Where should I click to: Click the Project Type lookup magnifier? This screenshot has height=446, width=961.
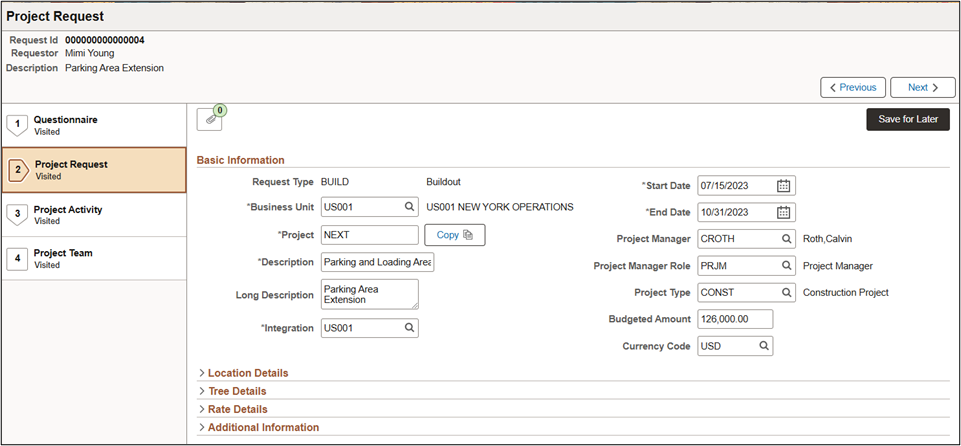click(x=786, y=293)
